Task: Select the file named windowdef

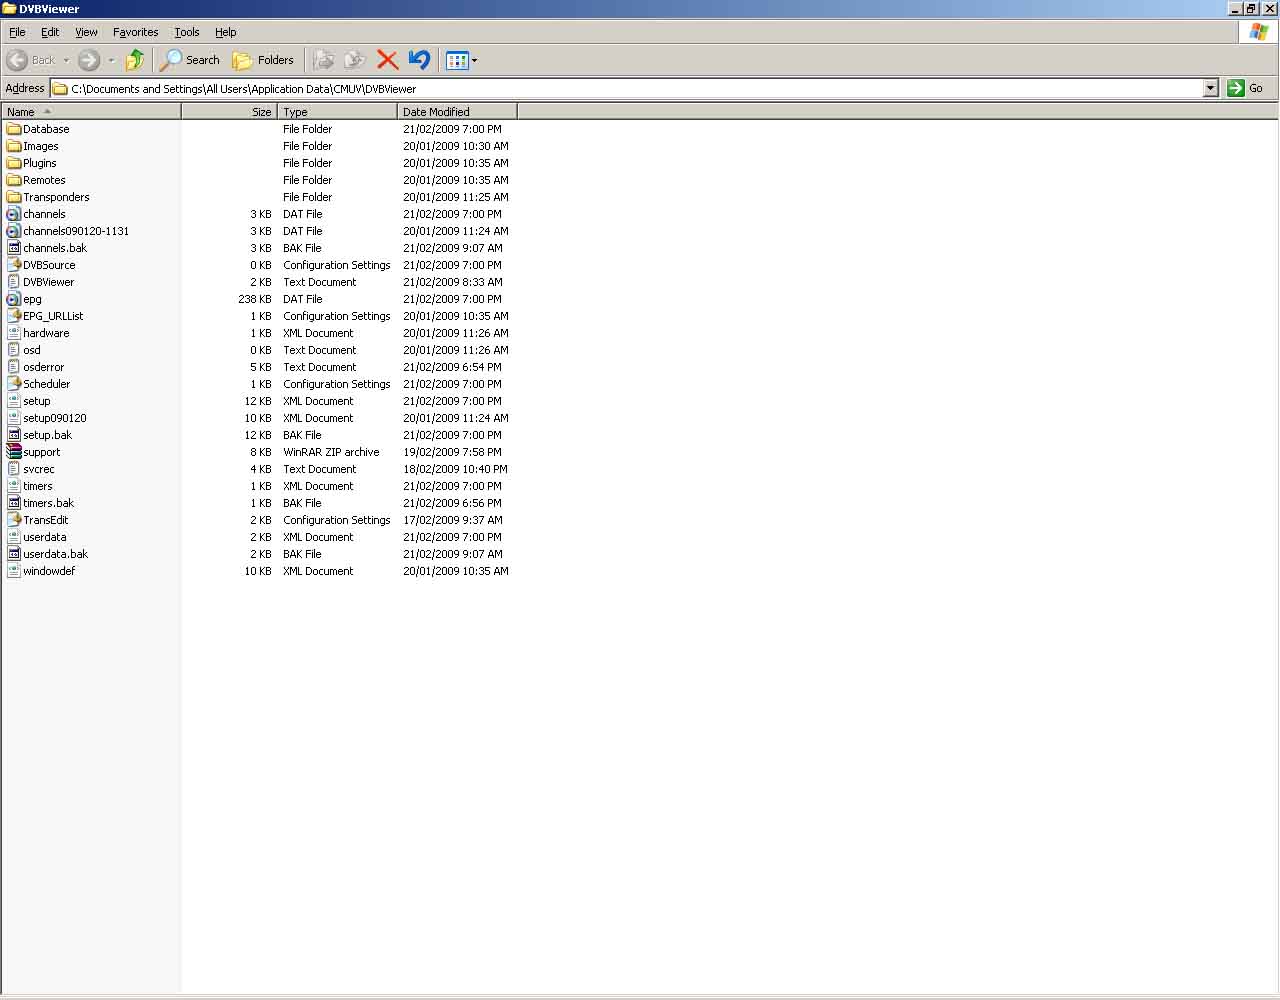Action: (x=49, y=571)
